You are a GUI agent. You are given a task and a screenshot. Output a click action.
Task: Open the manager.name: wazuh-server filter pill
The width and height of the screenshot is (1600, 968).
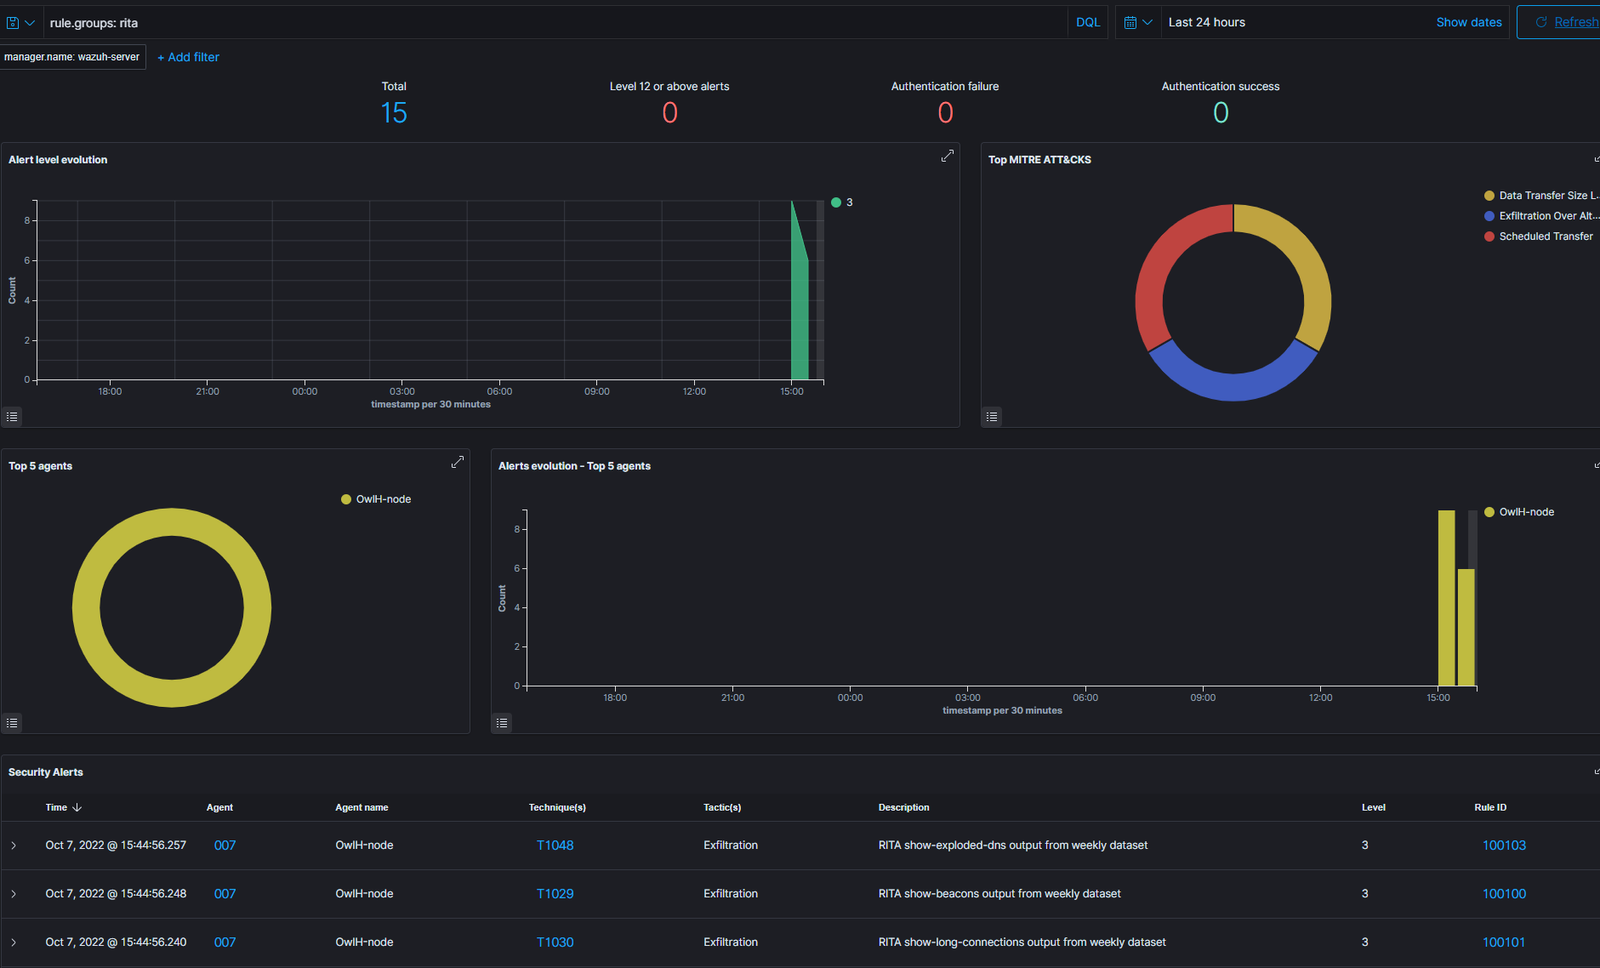(72, 57)
